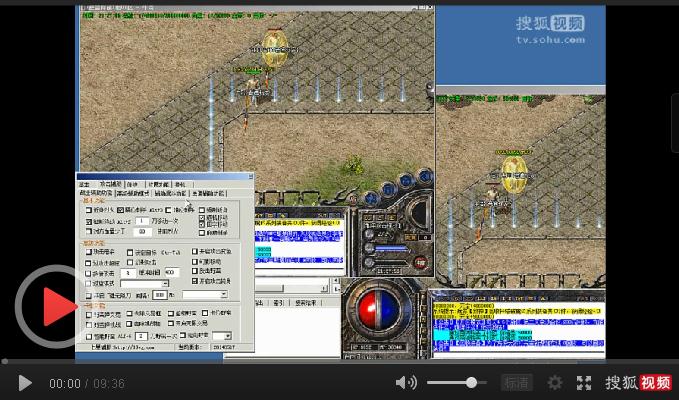679x400 pixels.
Task: Close the helper settings dialog with its X
Action: [250, 177]
